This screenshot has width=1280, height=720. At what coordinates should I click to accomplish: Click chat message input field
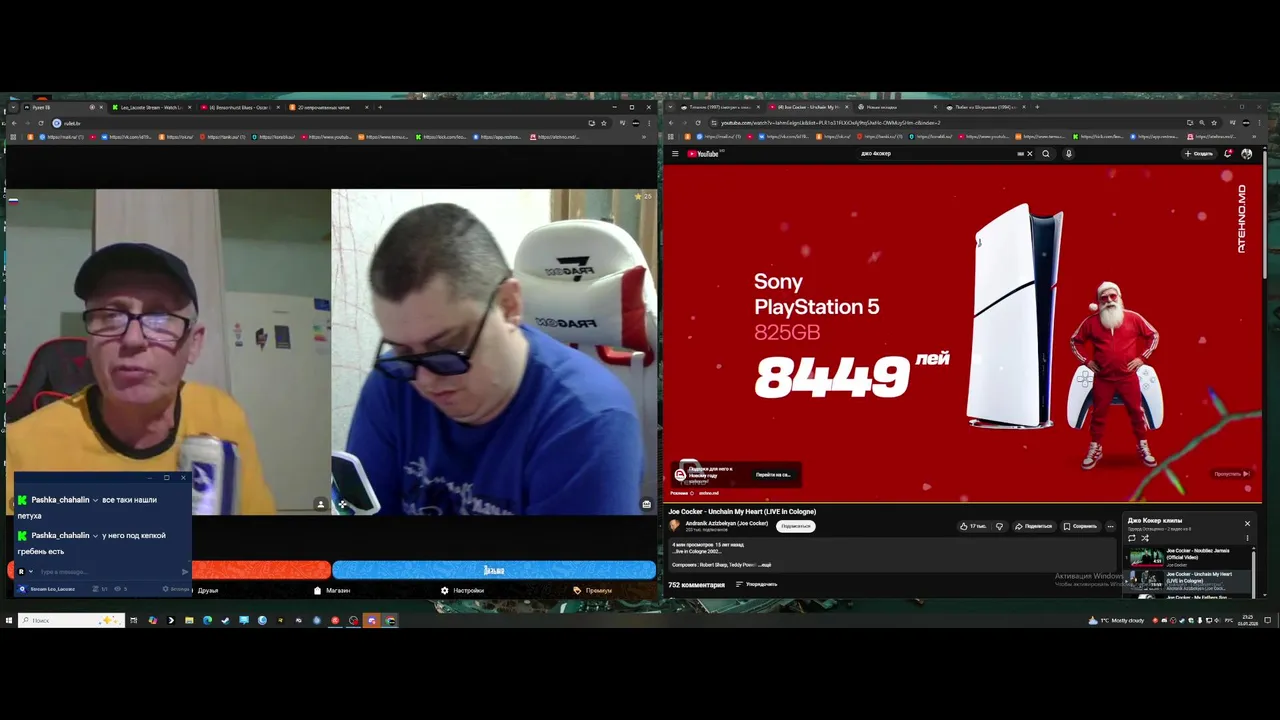pos(108,572)
